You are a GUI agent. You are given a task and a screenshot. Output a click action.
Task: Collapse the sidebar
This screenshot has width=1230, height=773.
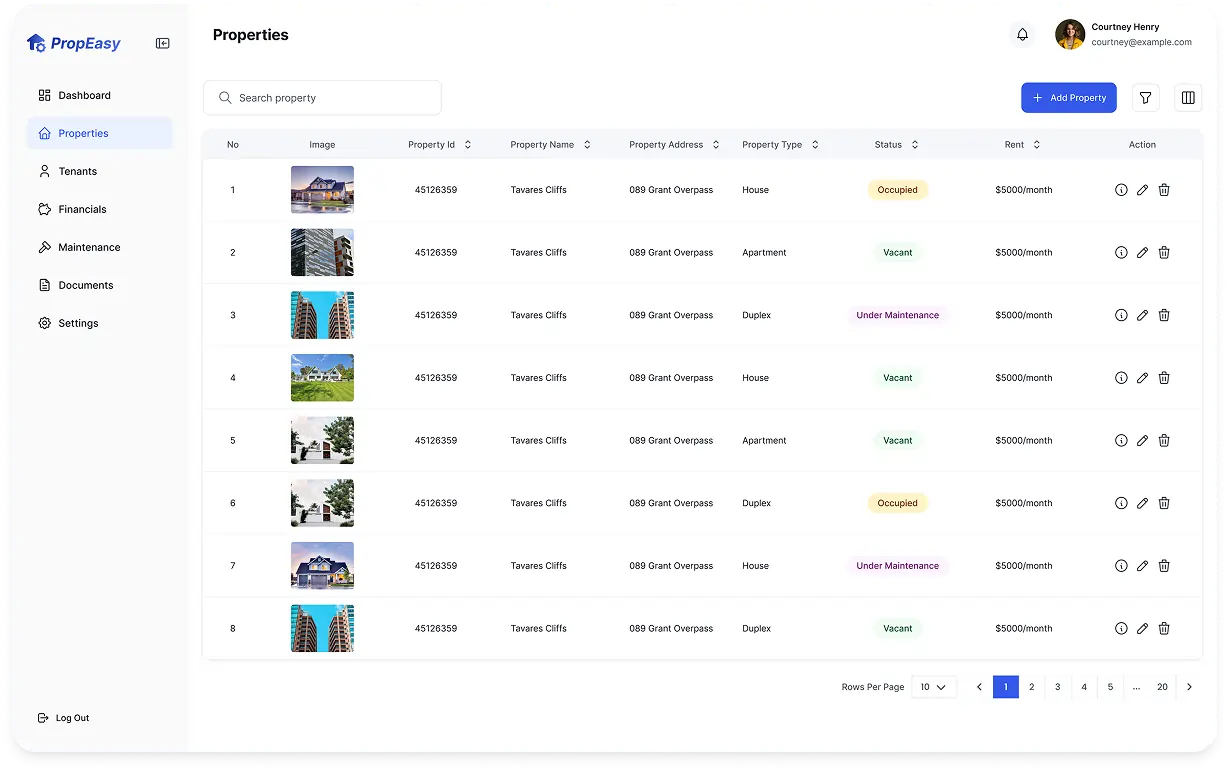click(x=162, y=43)
